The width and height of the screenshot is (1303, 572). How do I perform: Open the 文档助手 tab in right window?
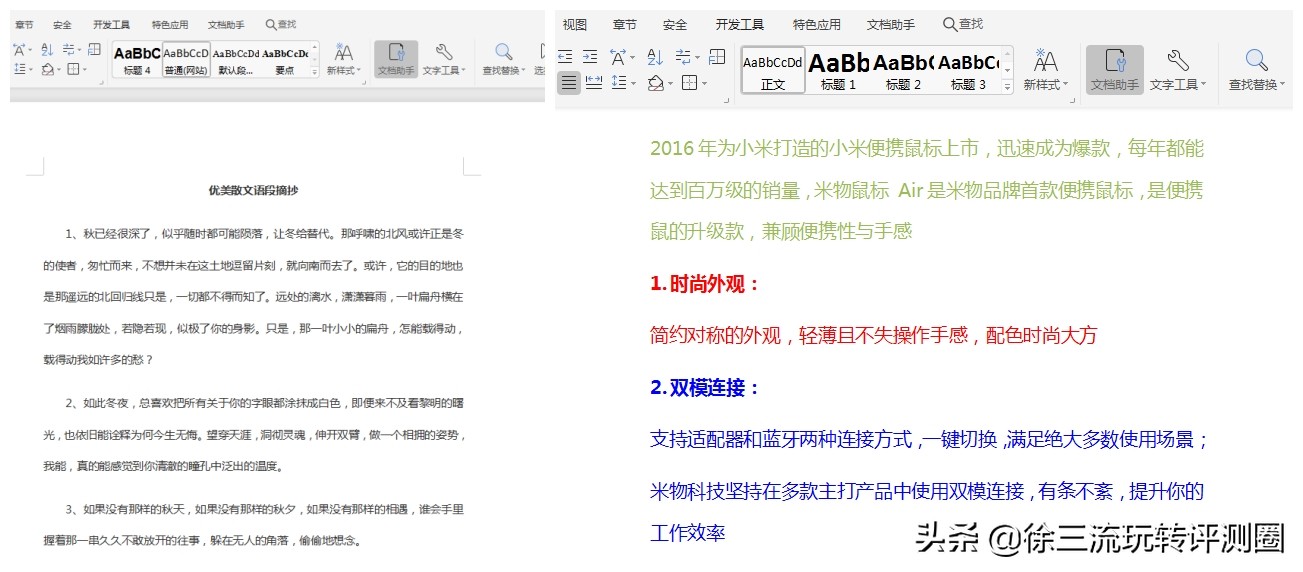pos(891,24)
